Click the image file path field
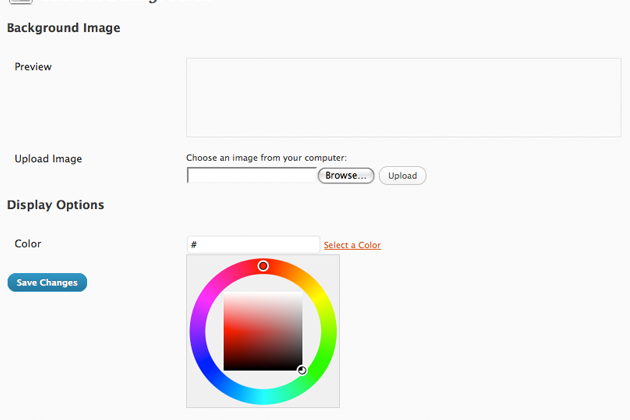Viewport: 630px width, 420px height. (x=252, y=175)
